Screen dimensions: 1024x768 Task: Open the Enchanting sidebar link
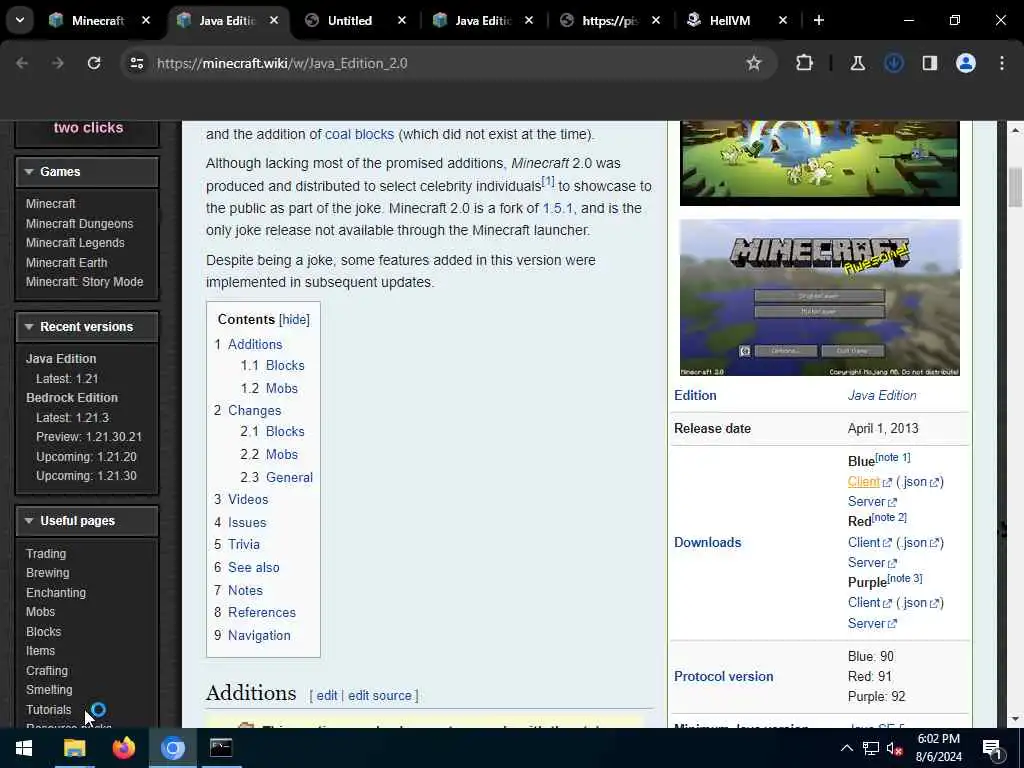tap(56, 592)
